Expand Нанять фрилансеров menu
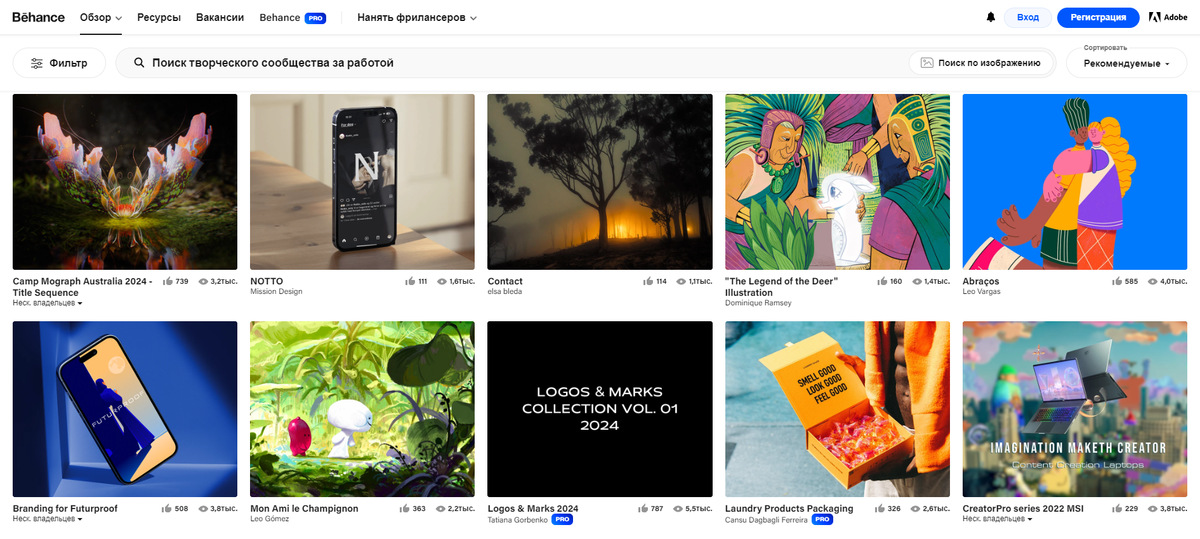This screenshot has height=539, width=1200. click(x=417, y=17)
